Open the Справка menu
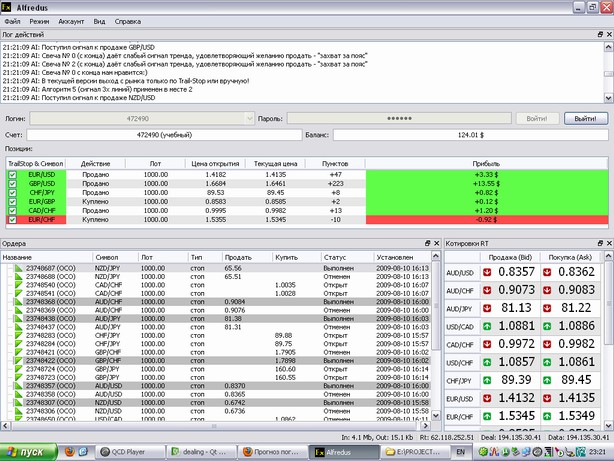 pyautogui.click(x=128, y=22)
